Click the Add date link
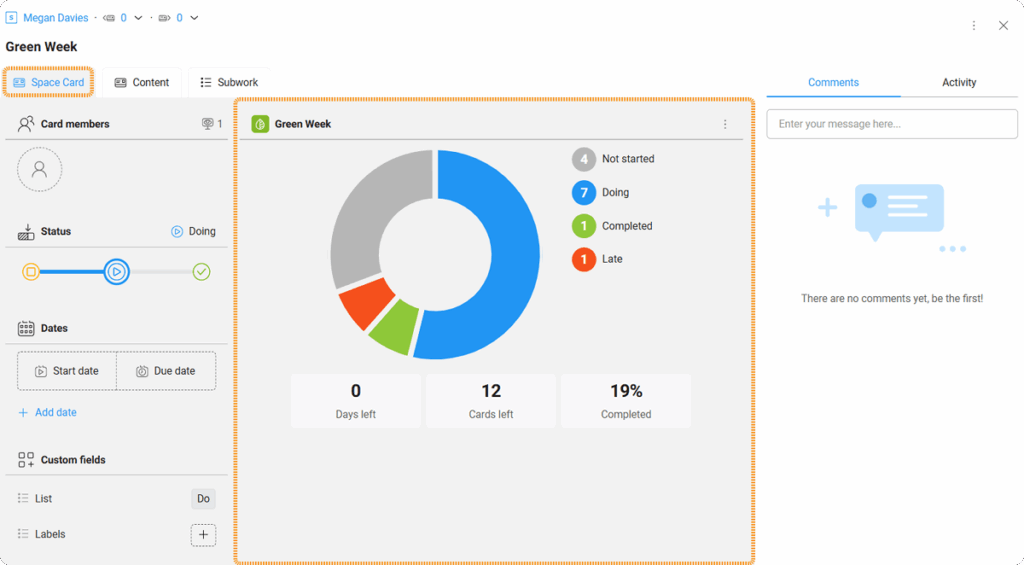Viewport: 1024px width, 565px height. (x=48, y=412)
